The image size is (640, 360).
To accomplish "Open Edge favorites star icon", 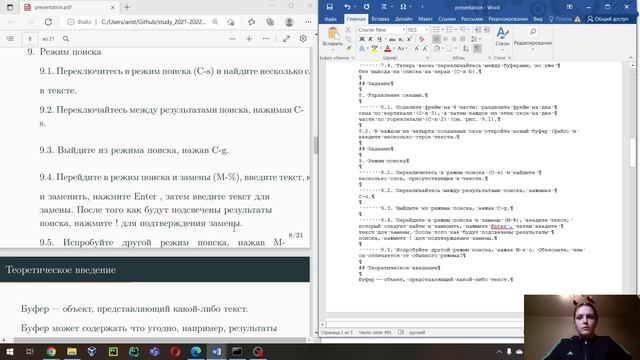I will coord(251,22).
